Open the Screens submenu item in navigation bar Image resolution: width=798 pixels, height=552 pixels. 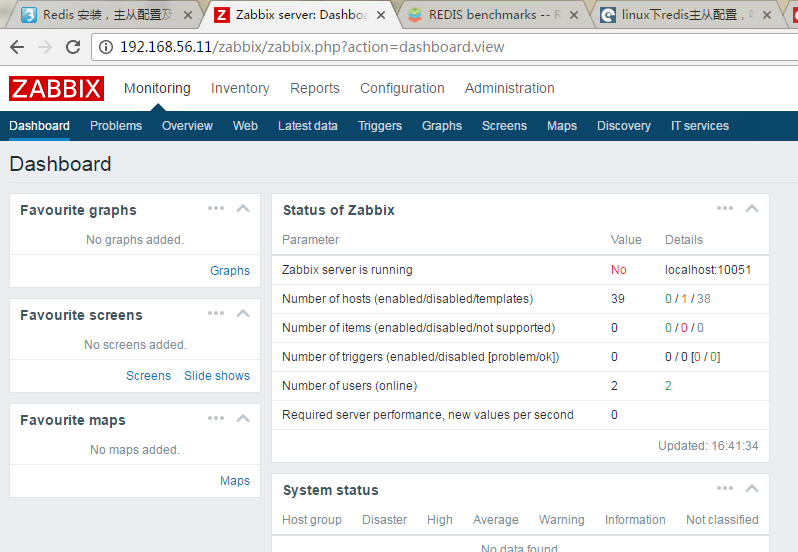504,126
